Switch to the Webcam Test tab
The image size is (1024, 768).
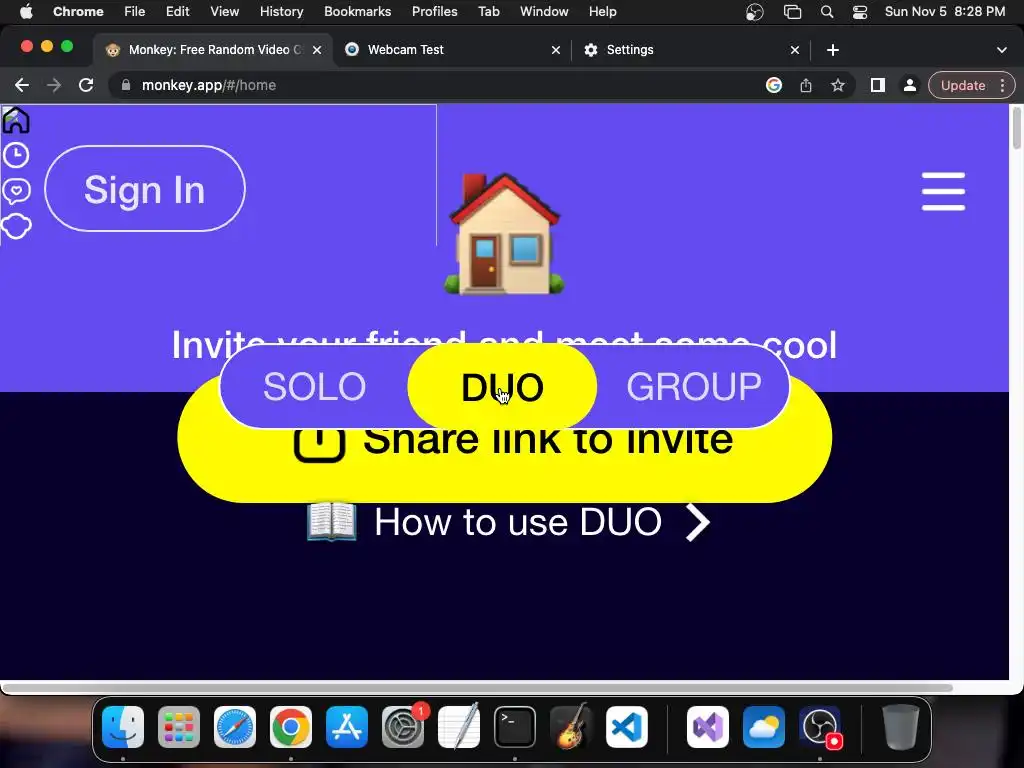coord(452,50)
